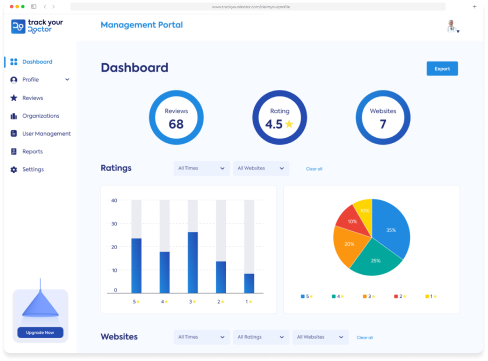Click Clear all link beside Ratings filters

314,169
